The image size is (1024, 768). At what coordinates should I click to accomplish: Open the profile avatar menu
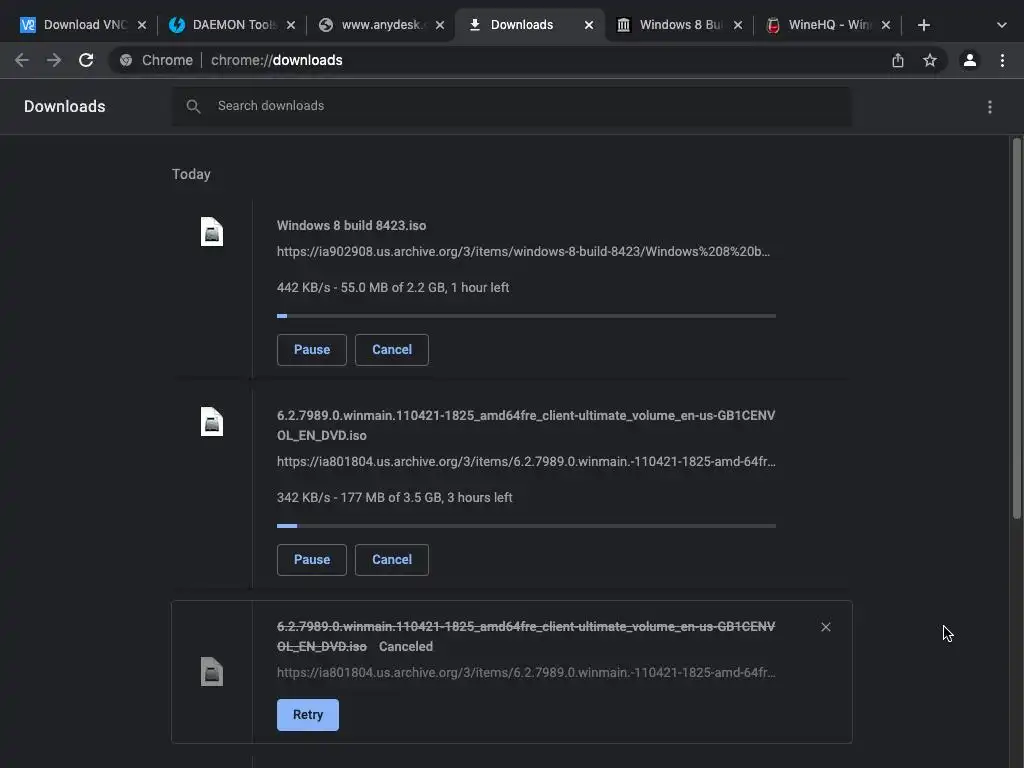coord(970,60)
